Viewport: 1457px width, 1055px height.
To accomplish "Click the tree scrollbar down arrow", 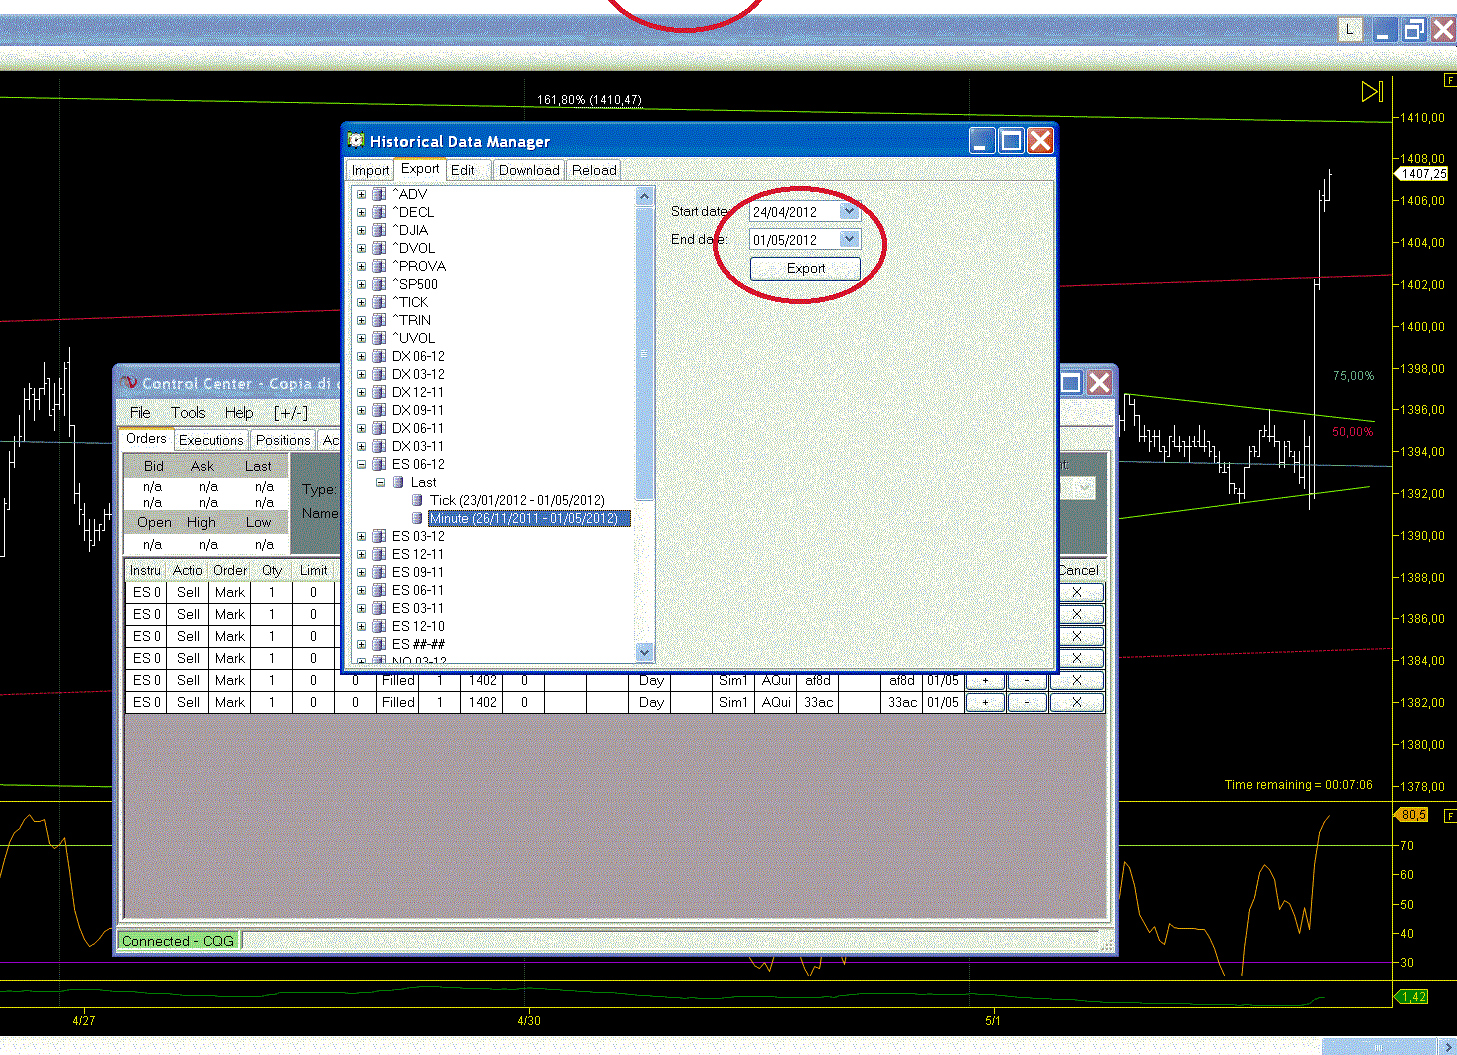I will (644, 652).
